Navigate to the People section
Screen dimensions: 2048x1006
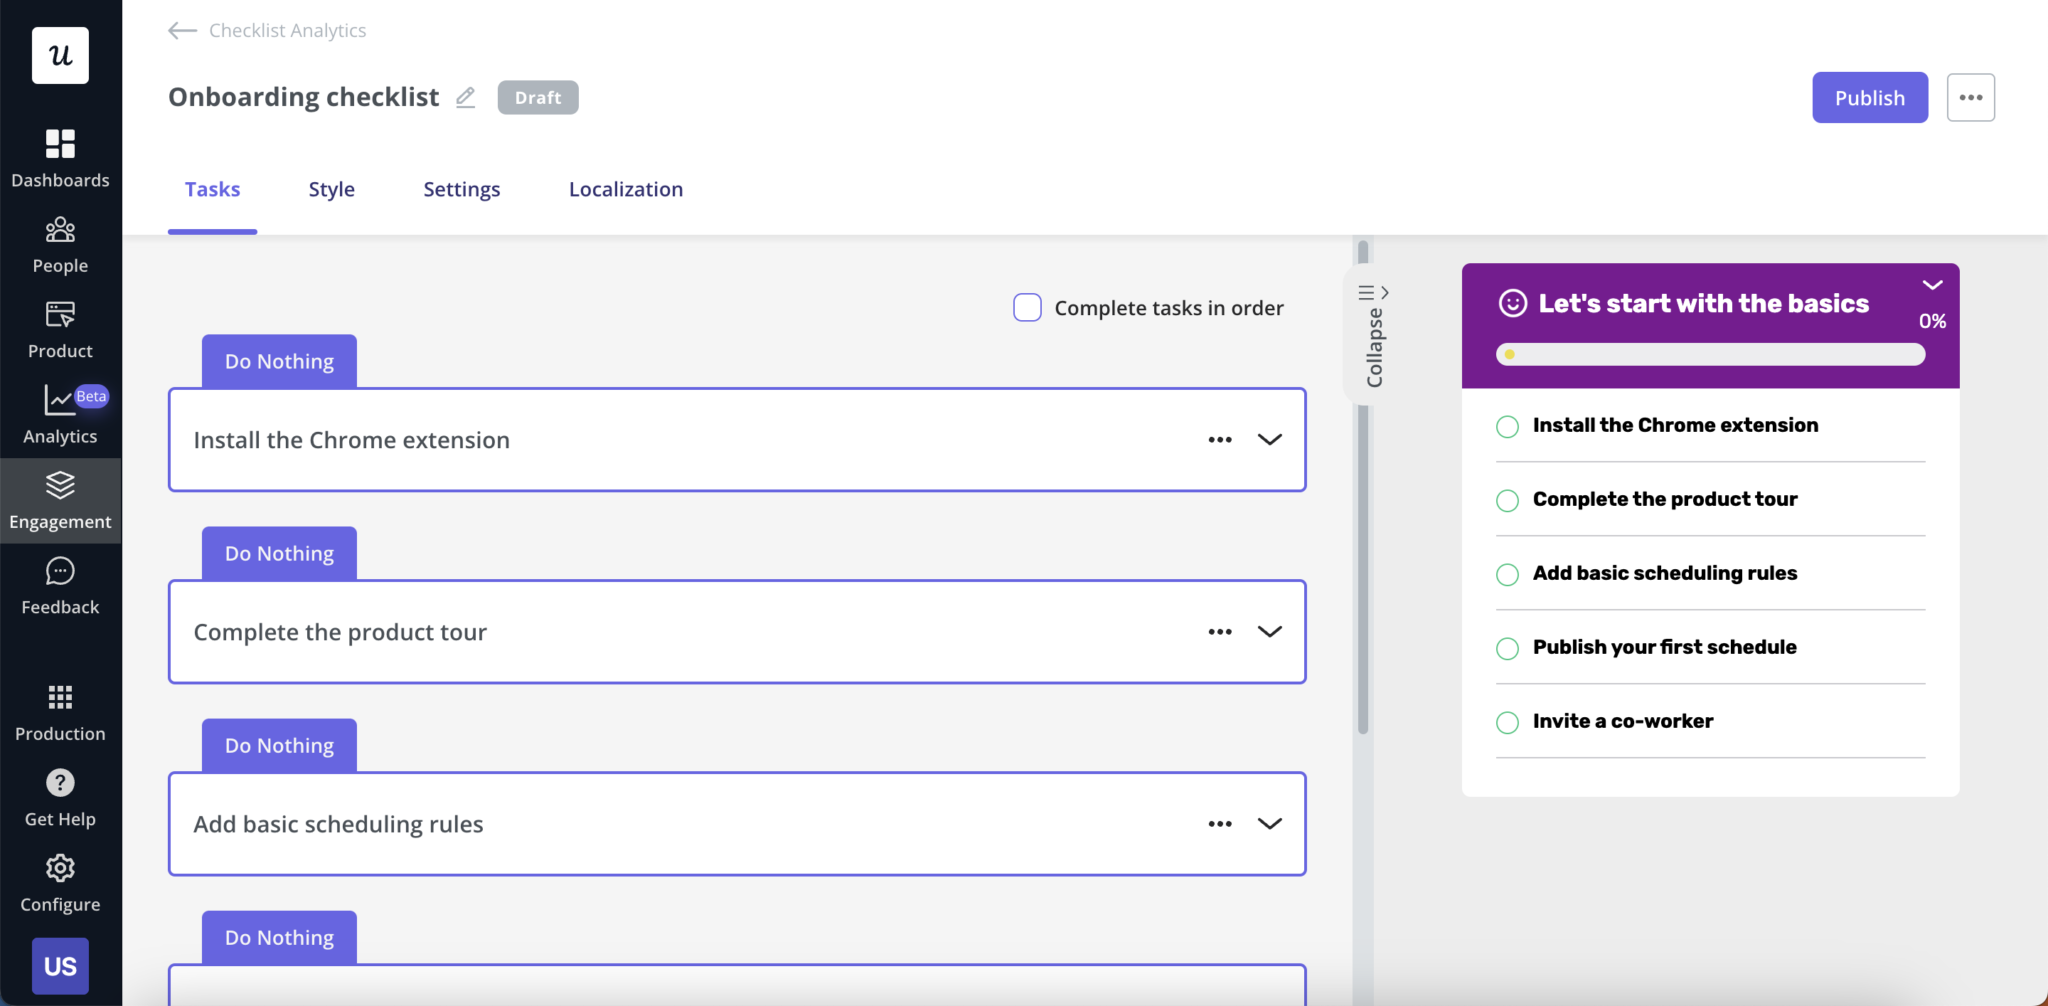tap(60, 240)
